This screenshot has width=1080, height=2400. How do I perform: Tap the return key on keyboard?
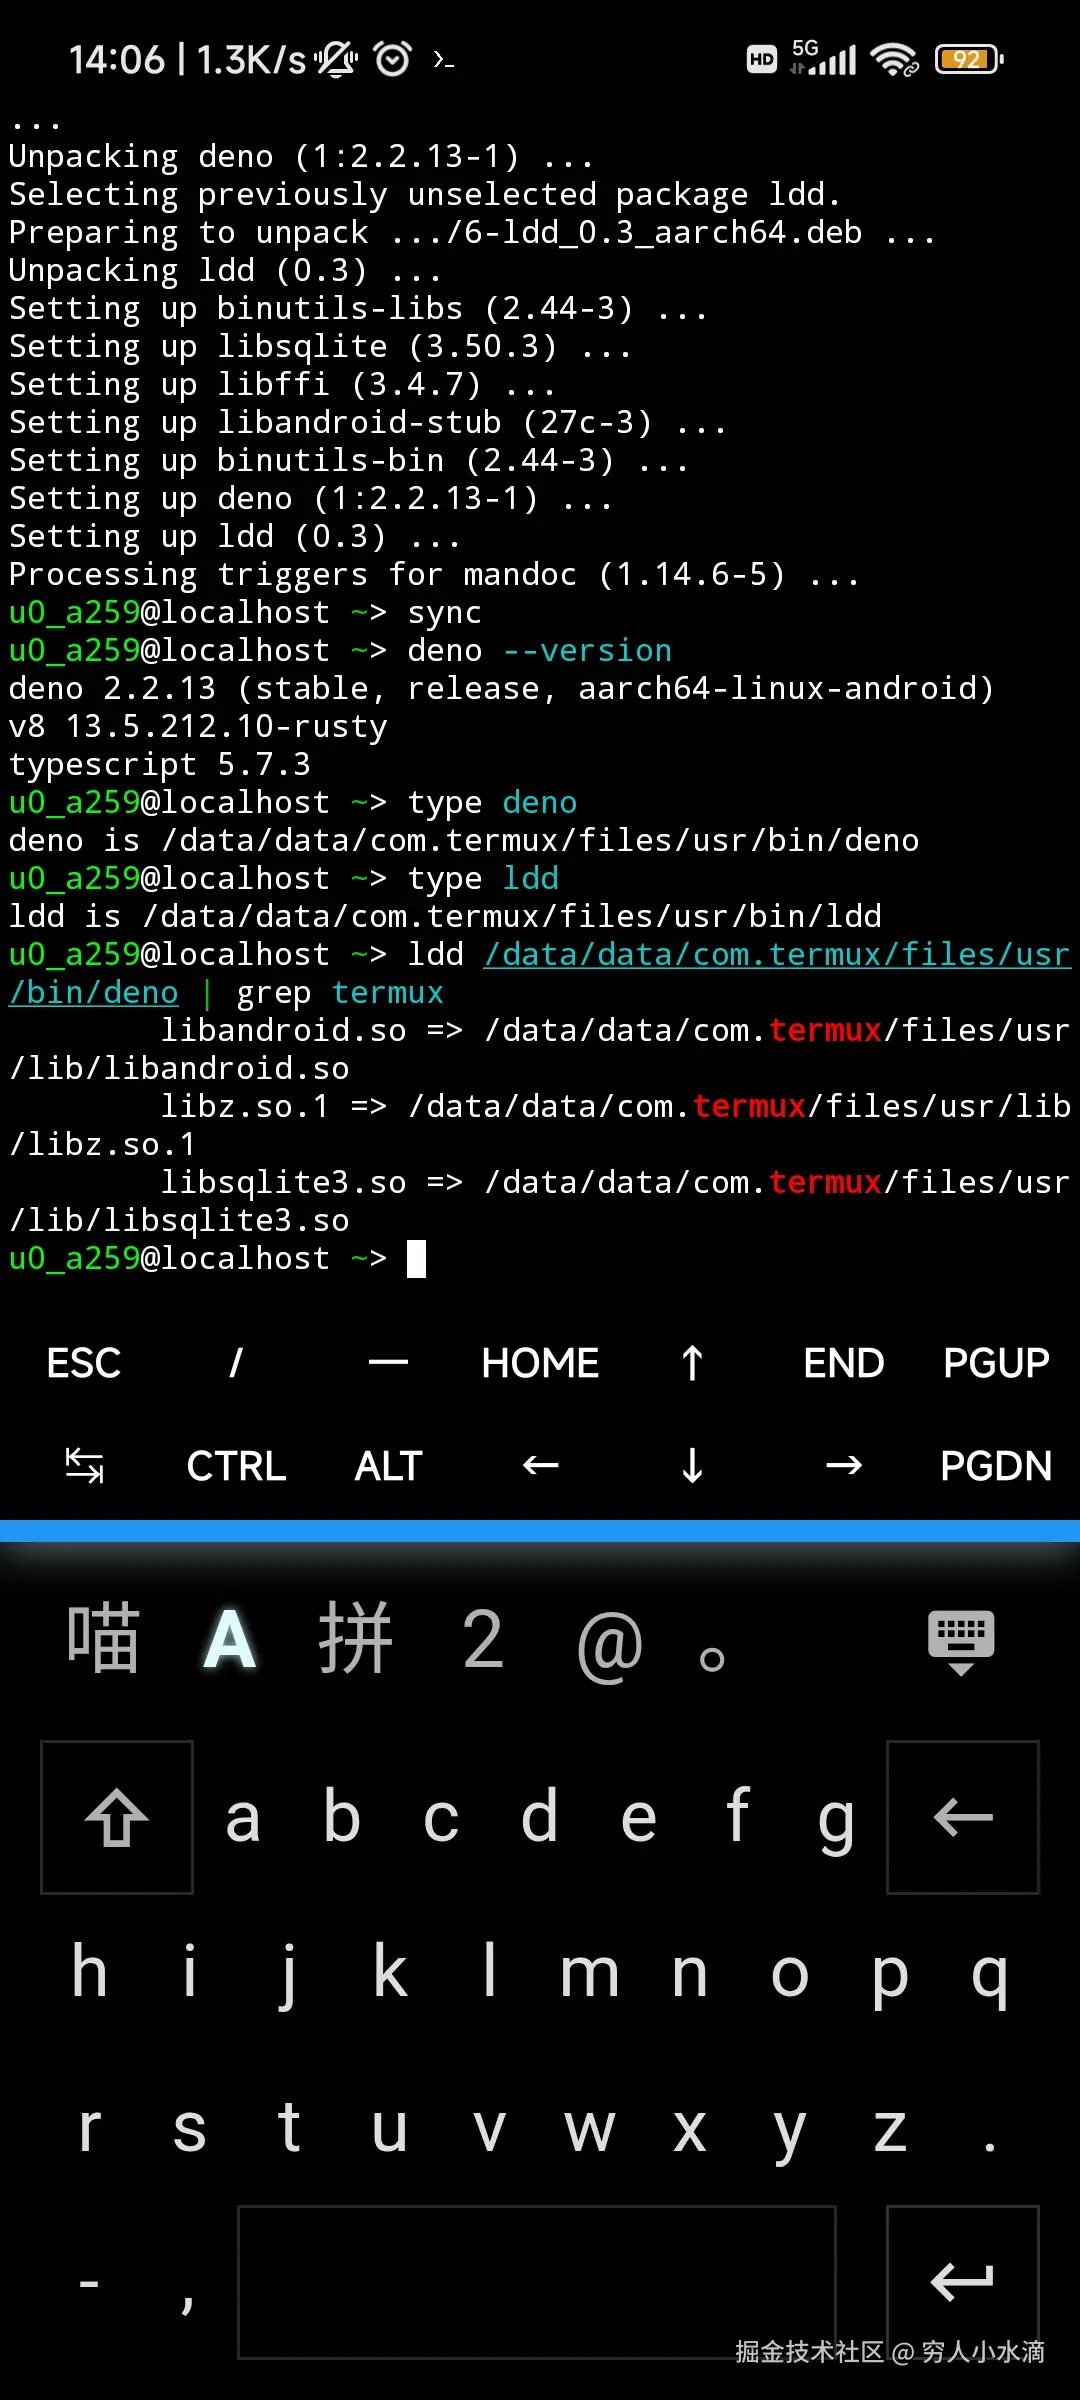coord(963,2281)
